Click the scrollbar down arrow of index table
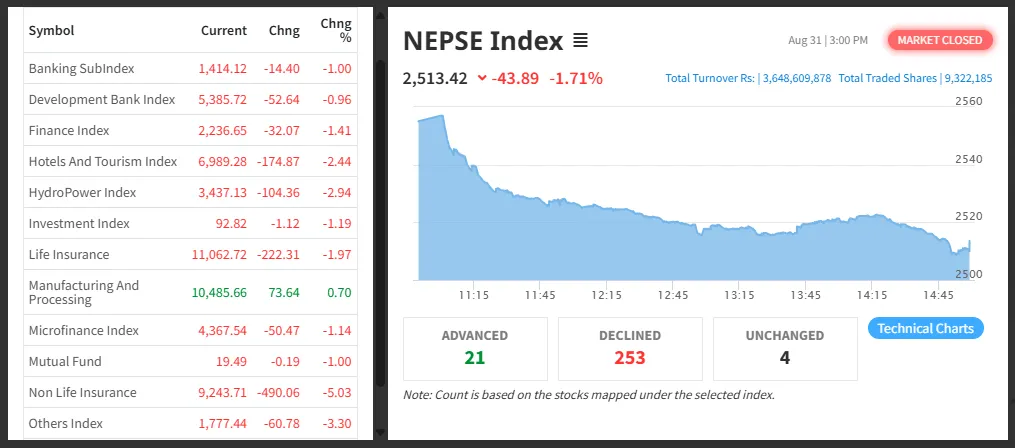1015x448 pixels. (x=380, y=432)
